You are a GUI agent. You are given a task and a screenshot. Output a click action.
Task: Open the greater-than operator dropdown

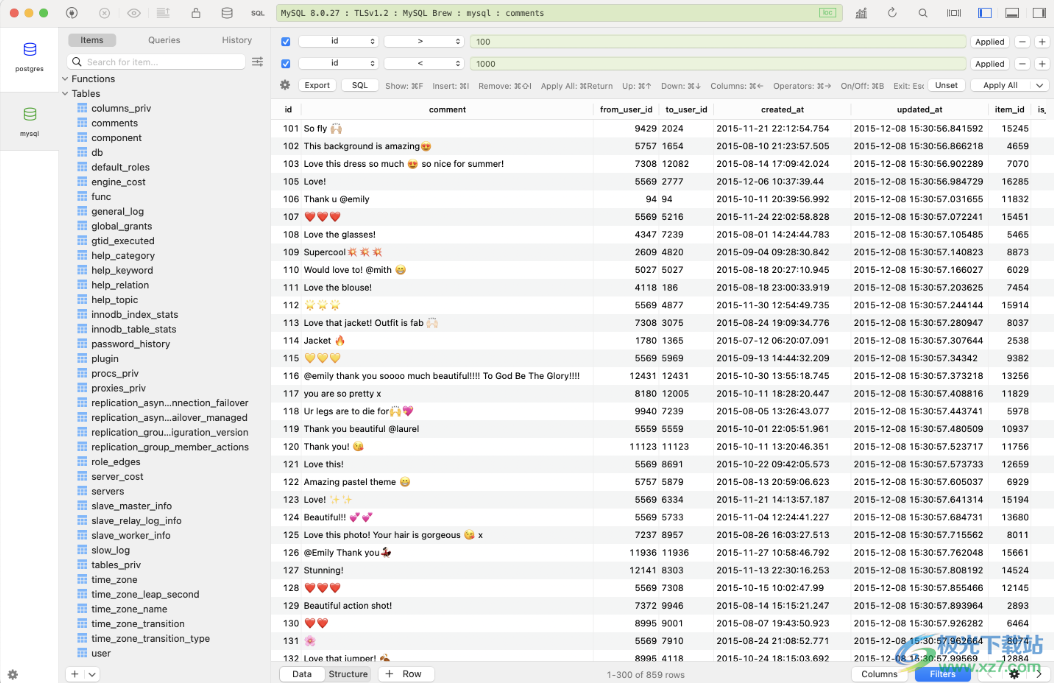pos(424,42)
